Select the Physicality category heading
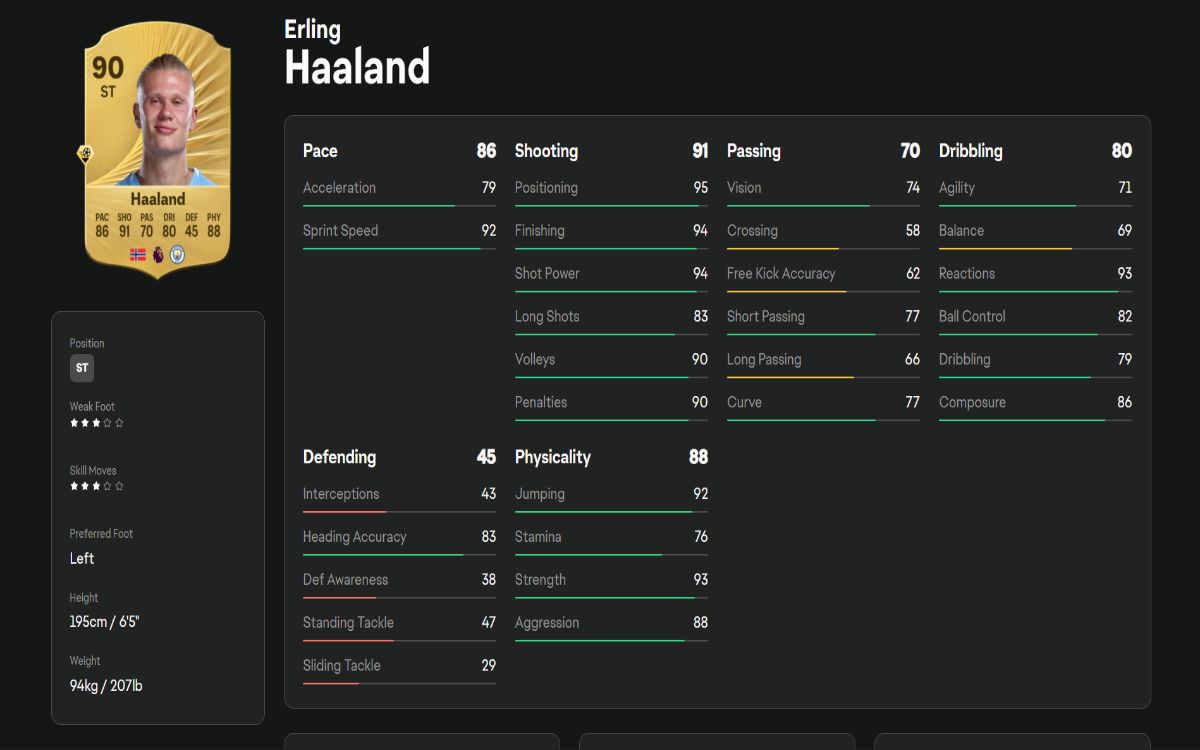Screen dimensions: 1200x750 point(552,457)
